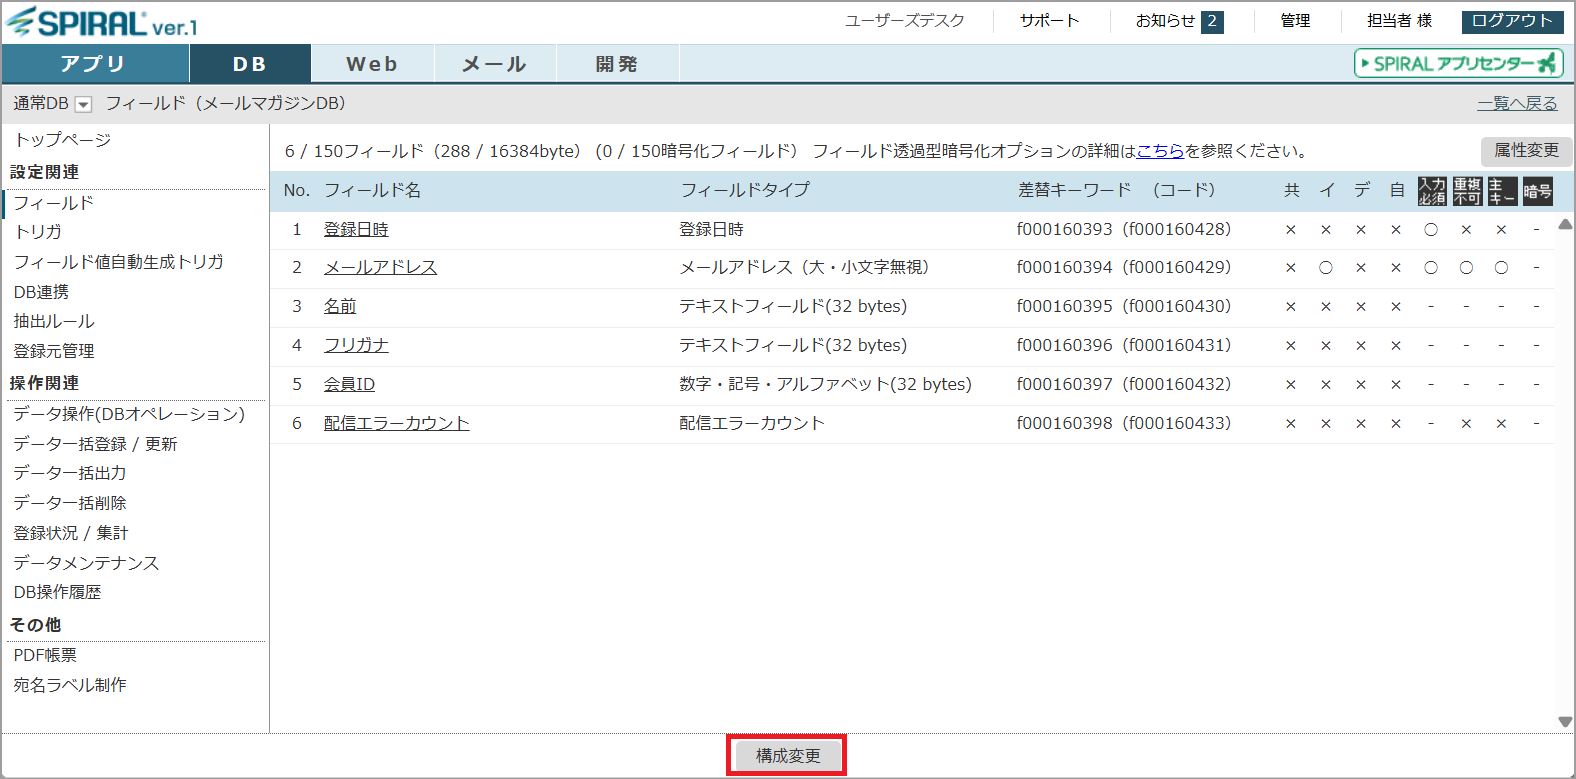Click the 重複不可 column header icon
This screenshot has height=779, width=1576.
click(x=1466, y=191)
